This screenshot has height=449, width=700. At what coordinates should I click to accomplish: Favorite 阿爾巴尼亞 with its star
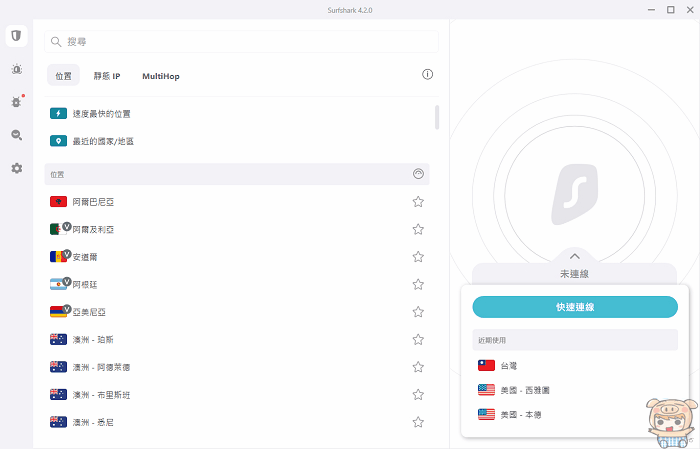click(418, 202)
